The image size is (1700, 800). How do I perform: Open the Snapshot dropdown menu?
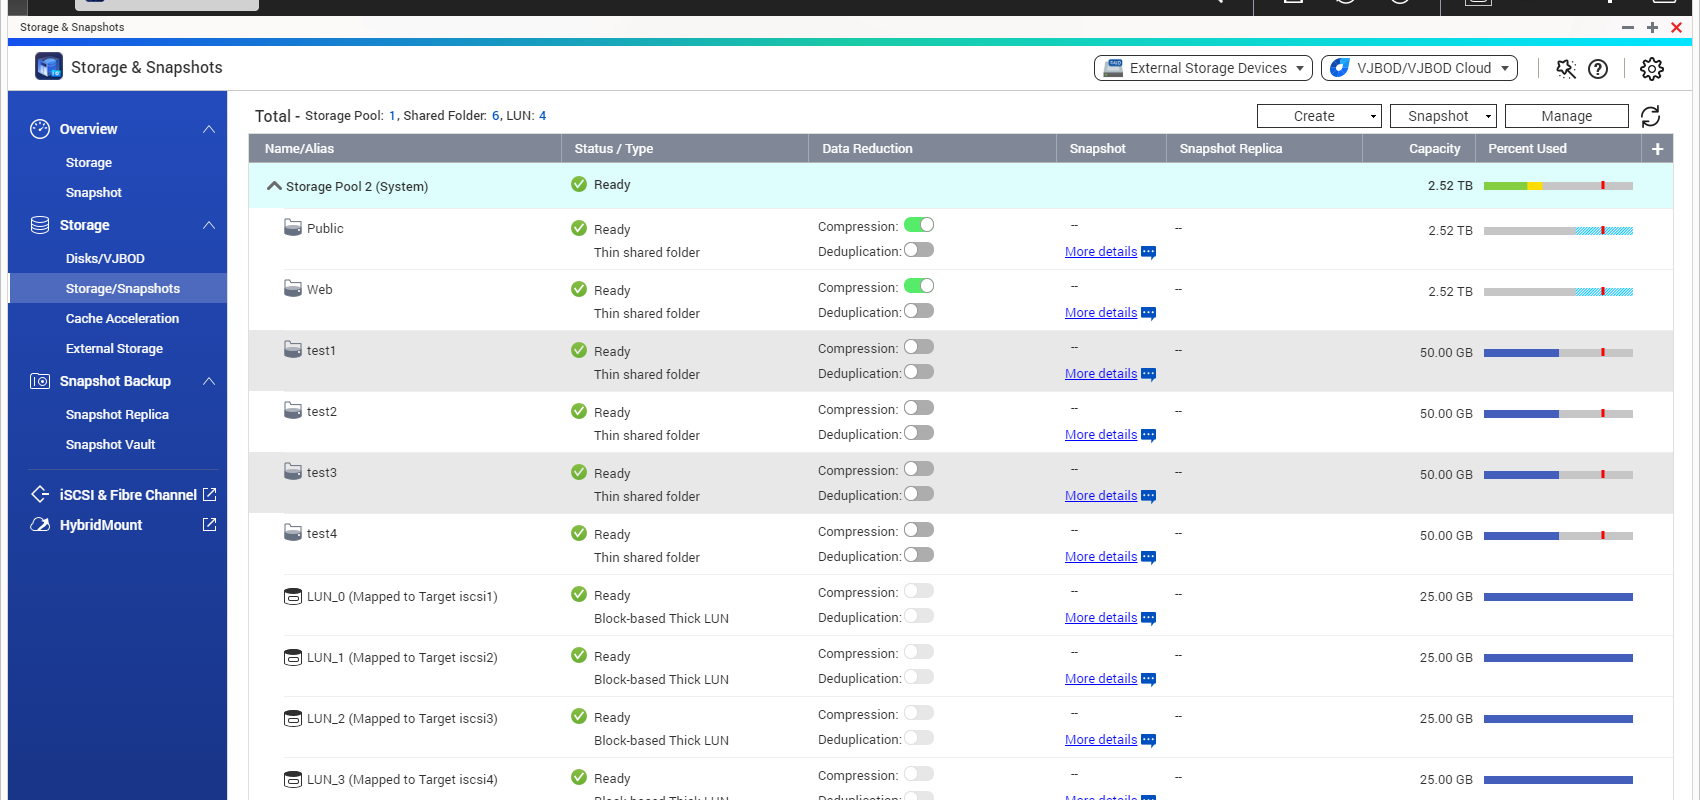1443,116
